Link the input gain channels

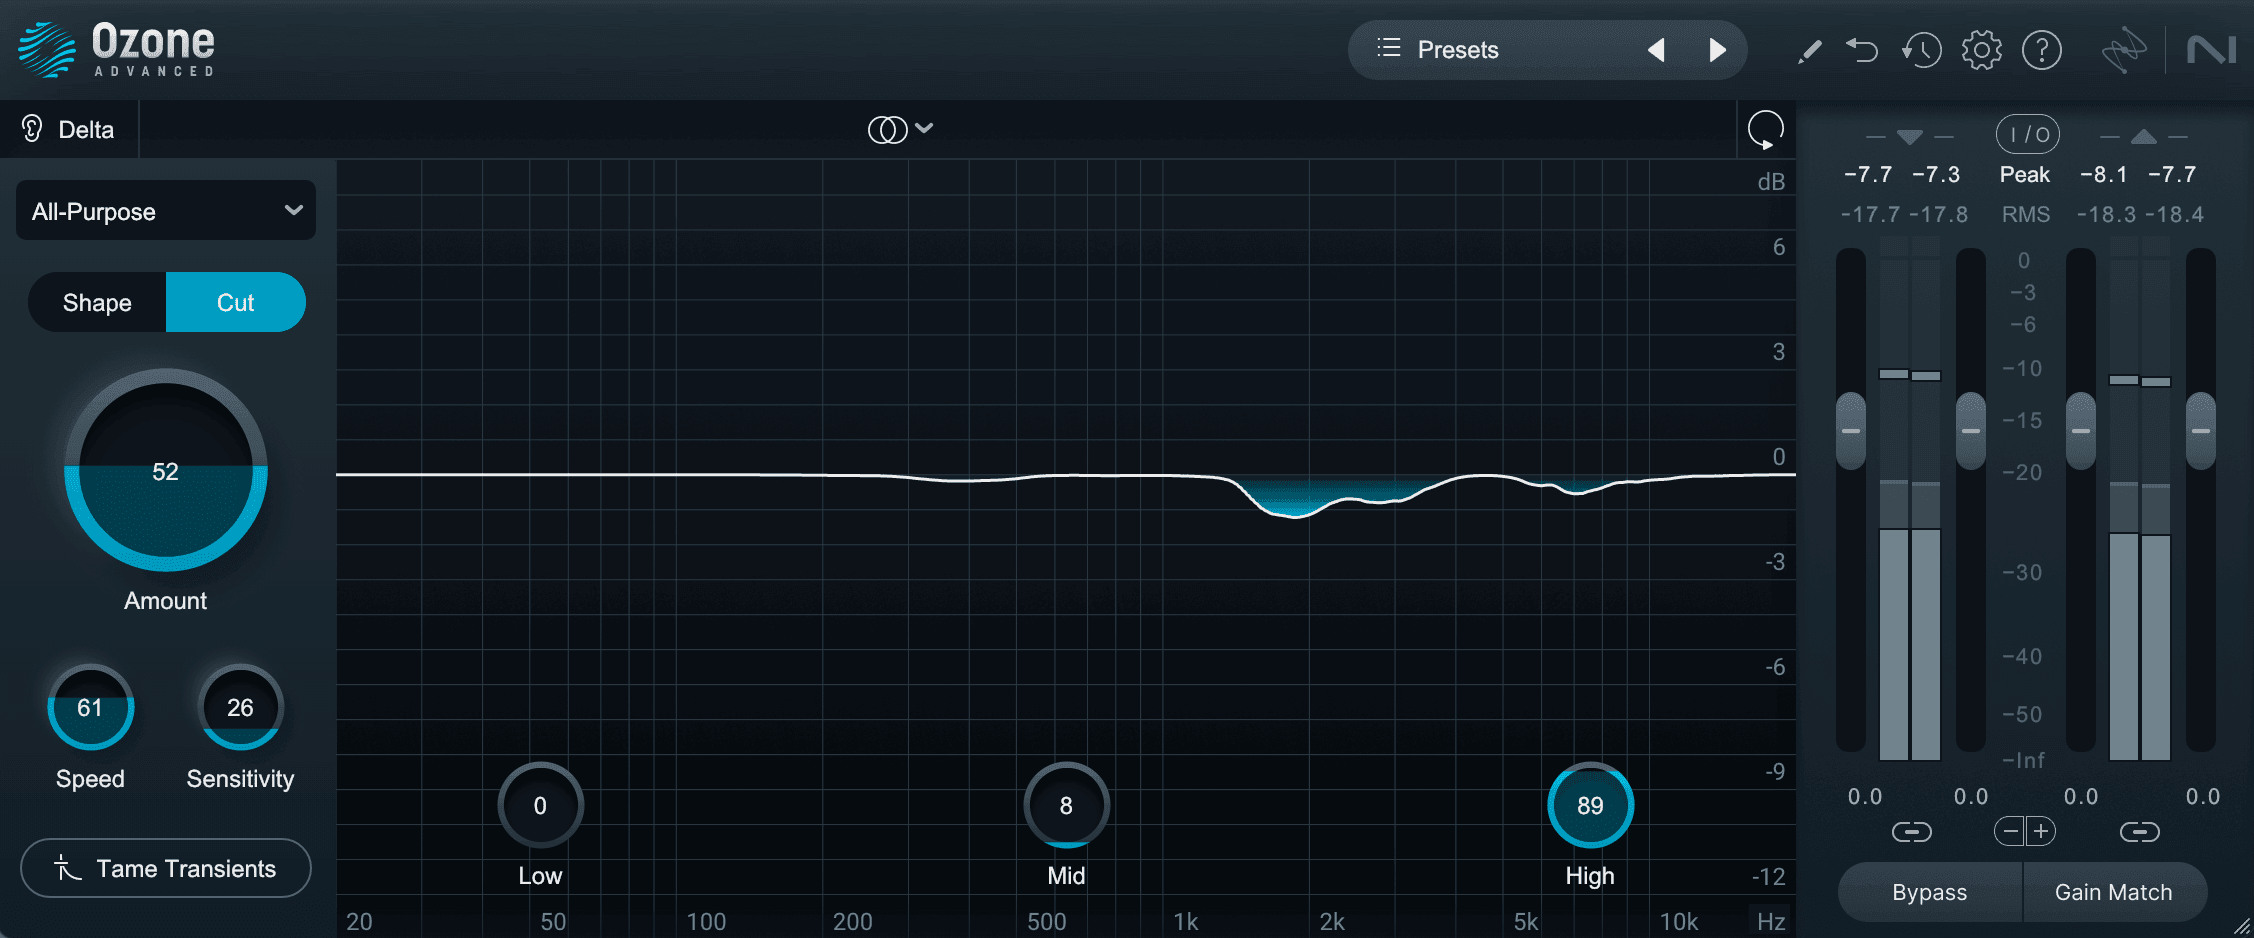point(1911,832)
